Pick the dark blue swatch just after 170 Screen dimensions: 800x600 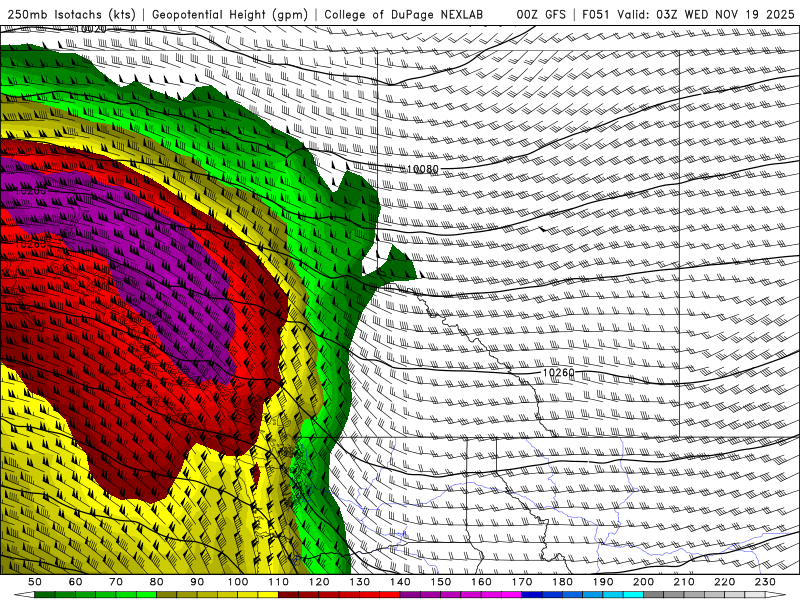tap(532, 594)
